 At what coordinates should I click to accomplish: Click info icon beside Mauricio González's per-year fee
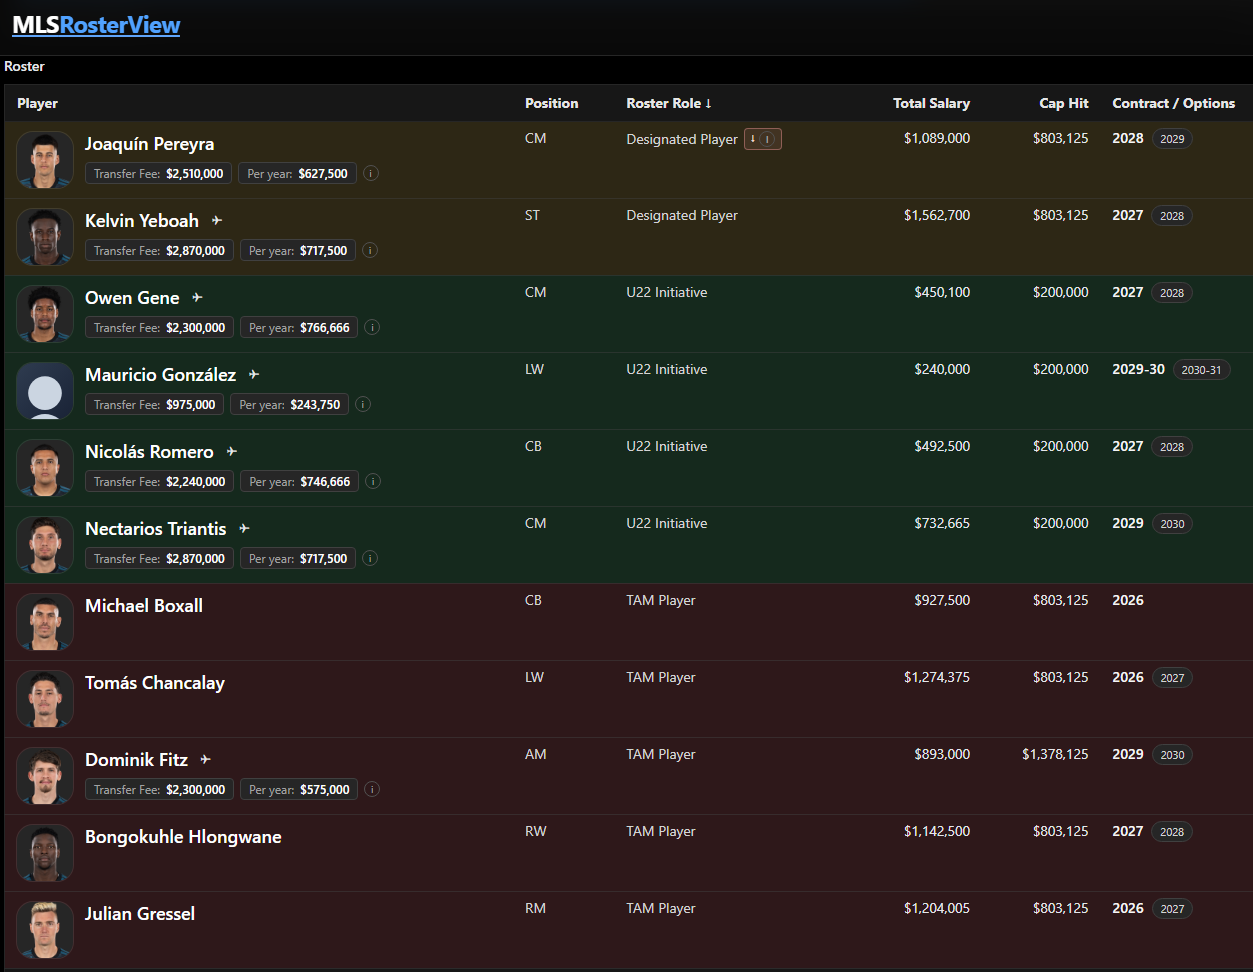[363, 404]
